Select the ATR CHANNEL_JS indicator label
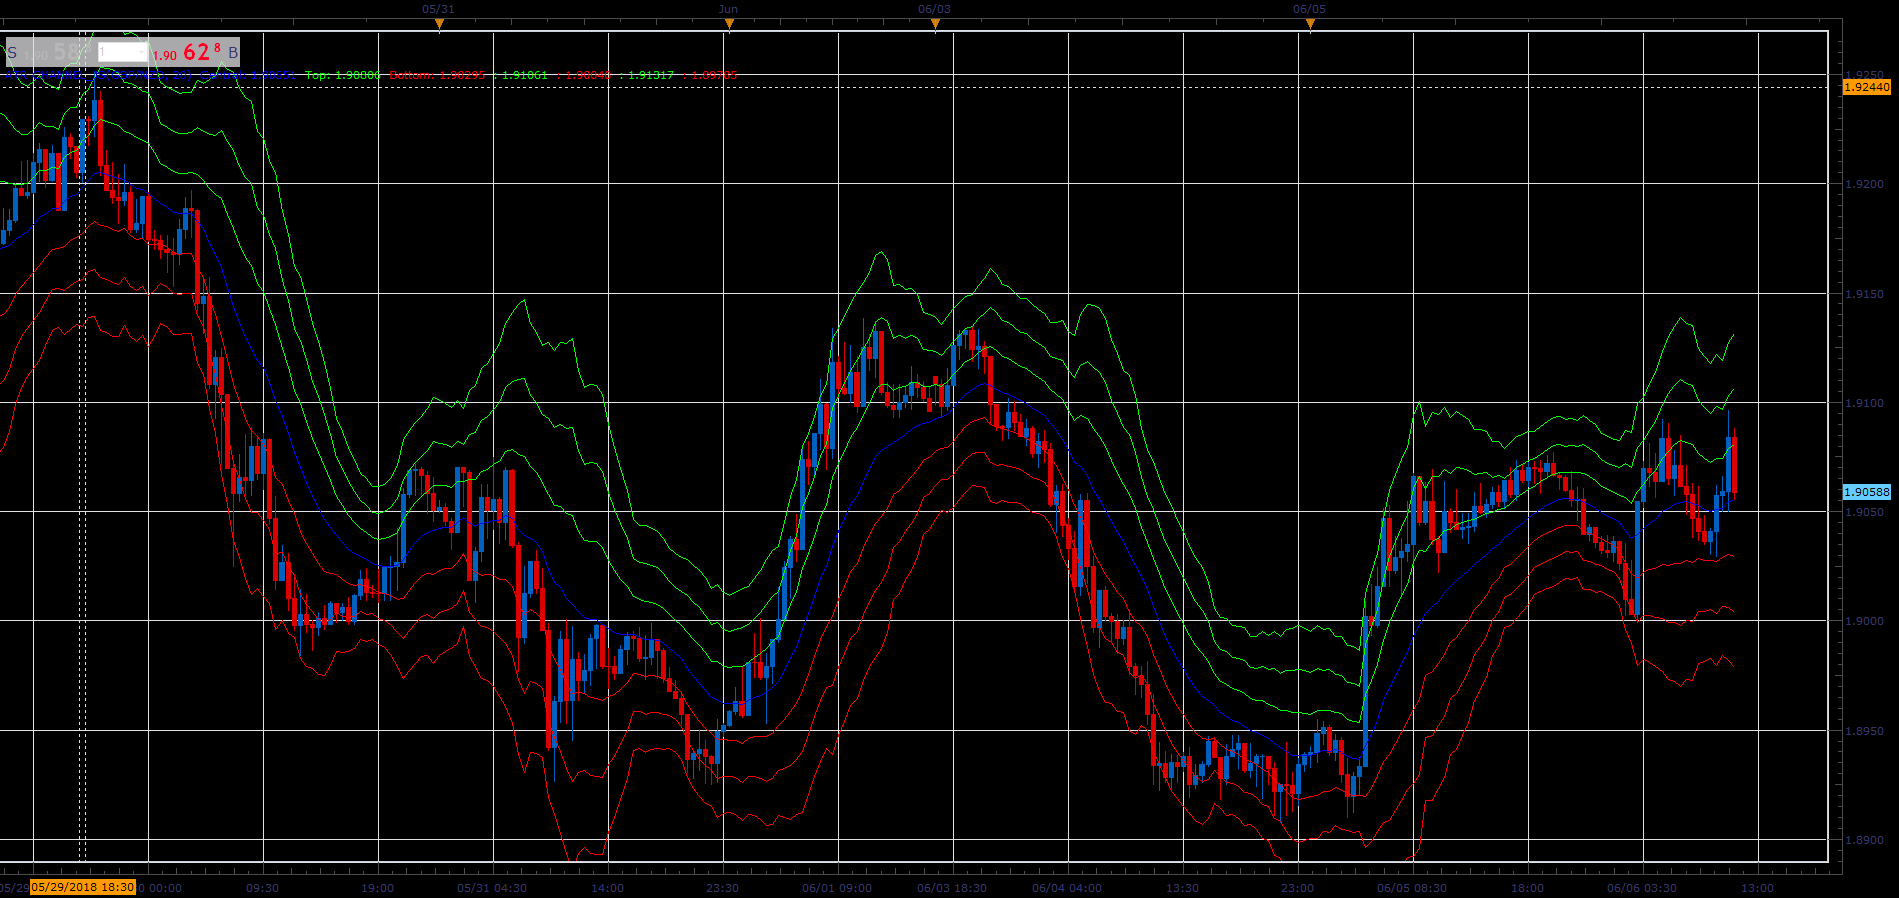 click(98, 75)
